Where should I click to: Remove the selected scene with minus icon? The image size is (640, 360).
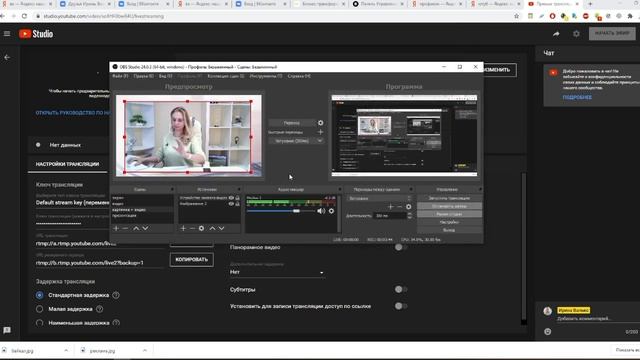click(x=125, y=228)
